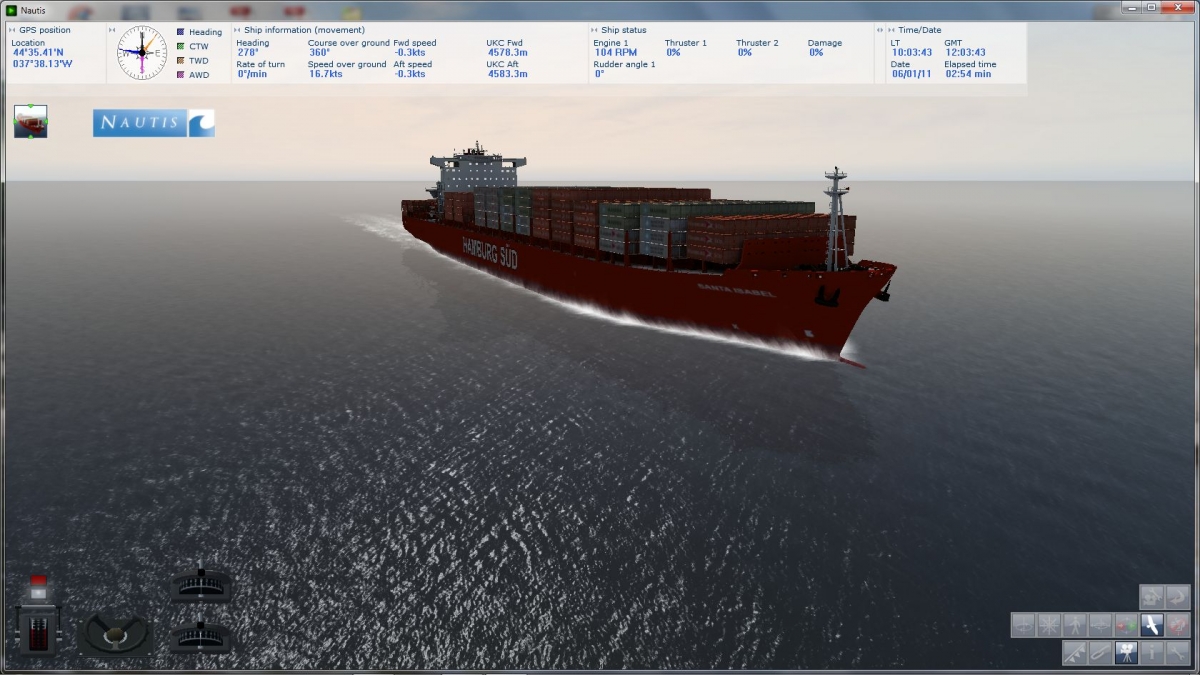Image resolution: width=1200 pixels, height=675 pixels.
Task: Open the camera settings icon with wrench
Action: click(x=1152, y=598)
